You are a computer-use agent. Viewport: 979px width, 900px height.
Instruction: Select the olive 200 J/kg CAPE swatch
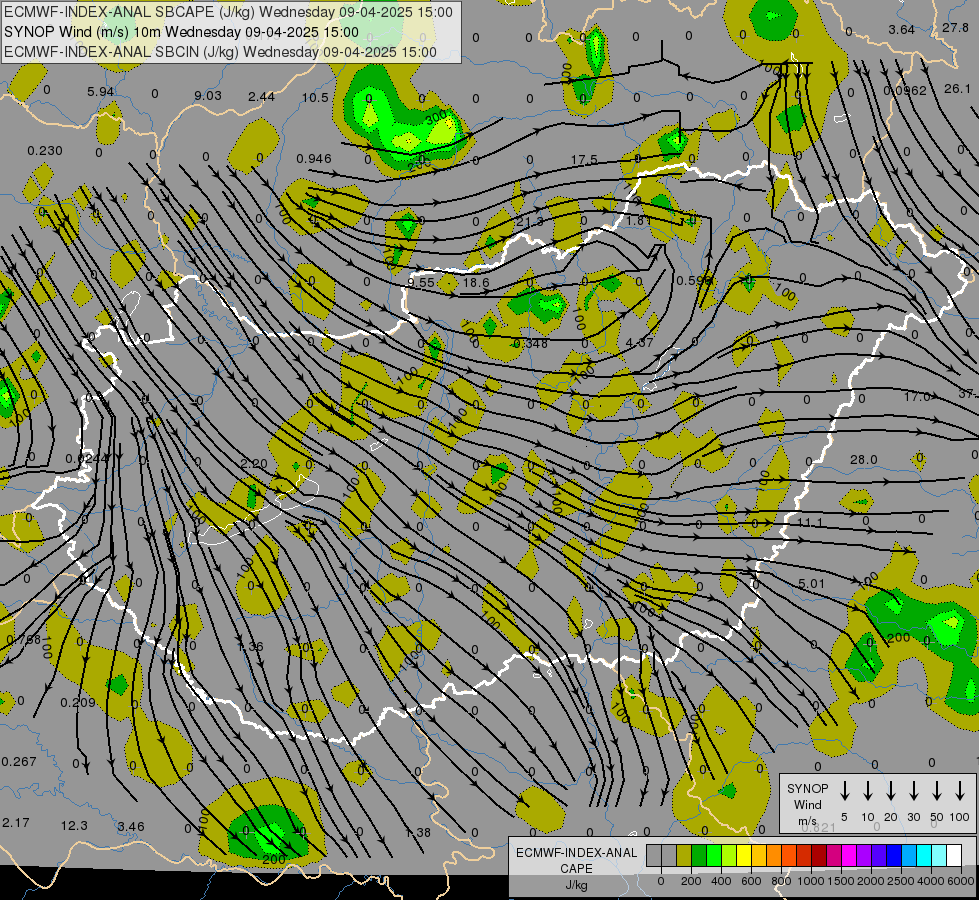(x=684, y=856)
